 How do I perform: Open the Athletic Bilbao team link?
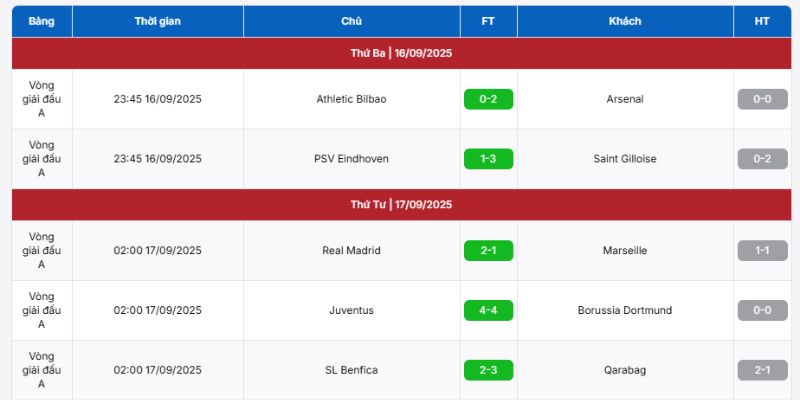point(351,99)
